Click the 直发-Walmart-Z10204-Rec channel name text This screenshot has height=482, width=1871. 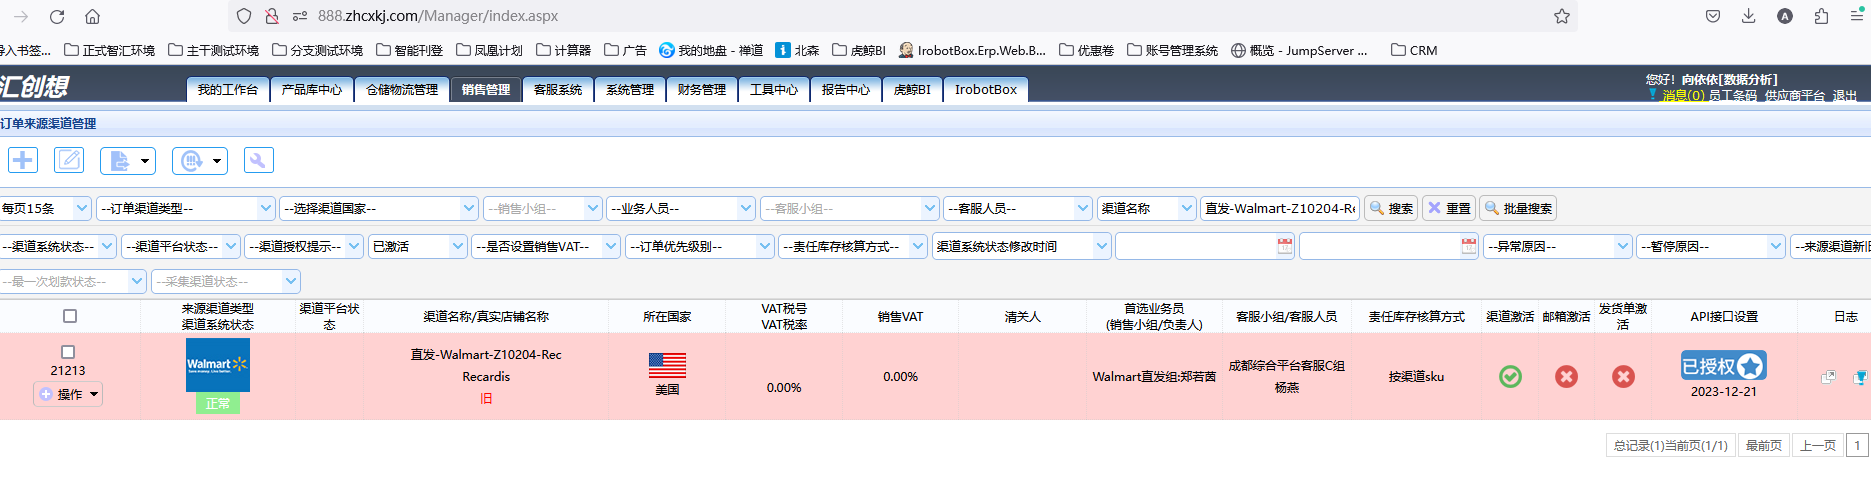pyautogui.click(x=486, y=354)
